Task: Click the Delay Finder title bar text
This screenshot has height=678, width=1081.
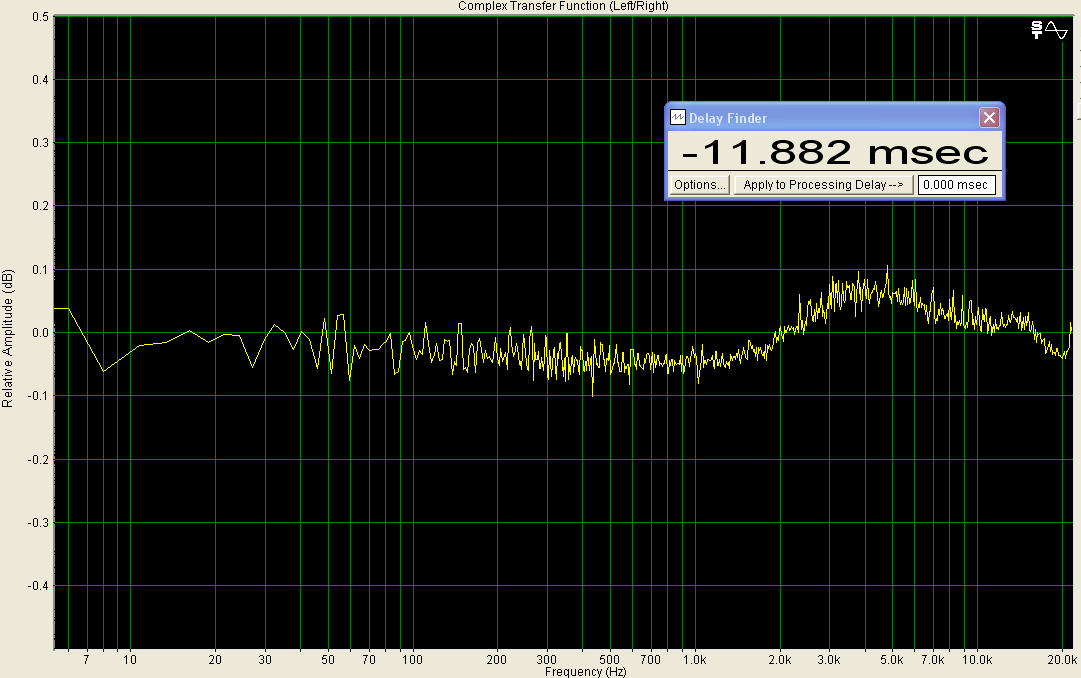Action: (x=728, y=118)
